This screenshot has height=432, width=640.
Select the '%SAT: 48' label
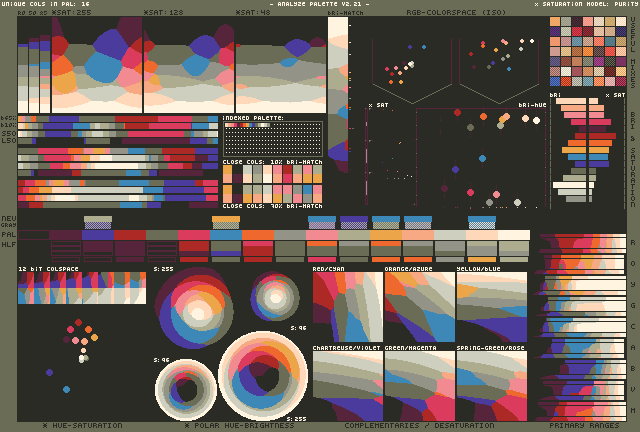[x=253, y=12]
